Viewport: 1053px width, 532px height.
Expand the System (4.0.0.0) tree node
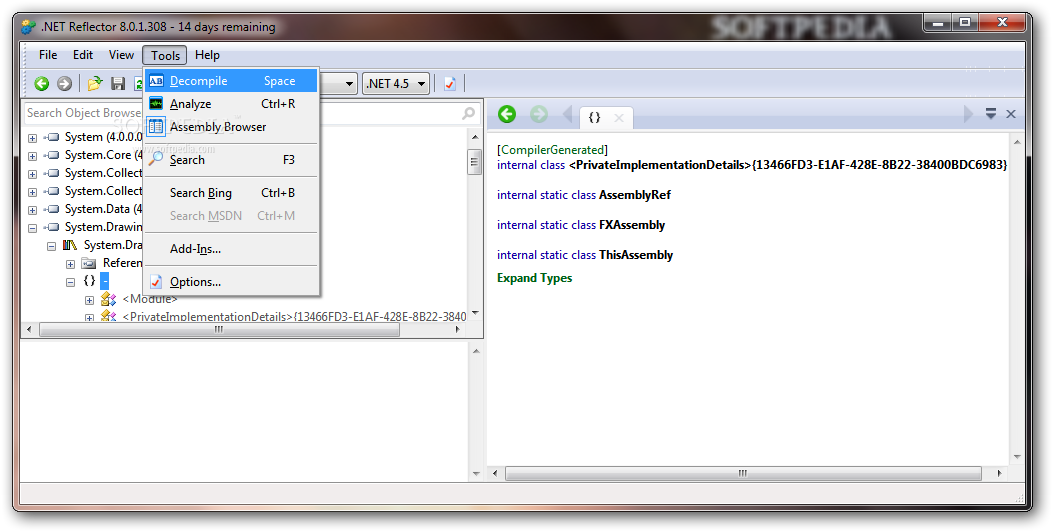32,138
